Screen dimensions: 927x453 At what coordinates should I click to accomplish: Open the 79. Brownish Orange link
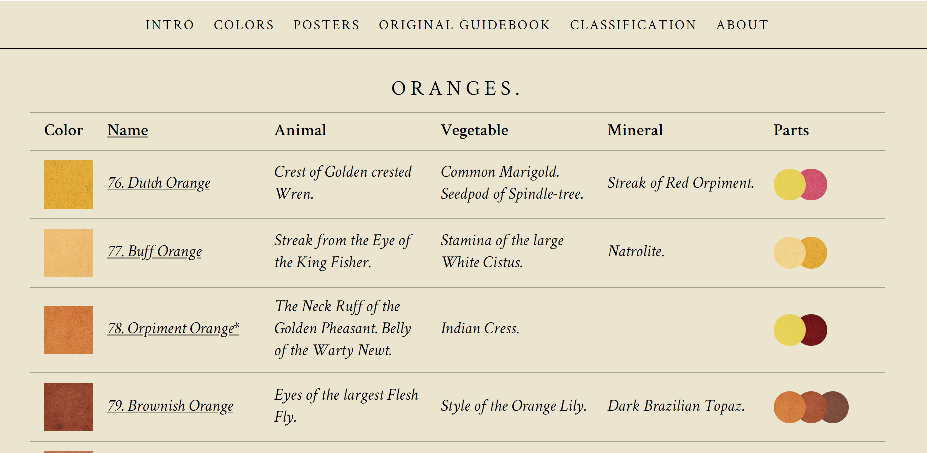click(x=170, y=406)
